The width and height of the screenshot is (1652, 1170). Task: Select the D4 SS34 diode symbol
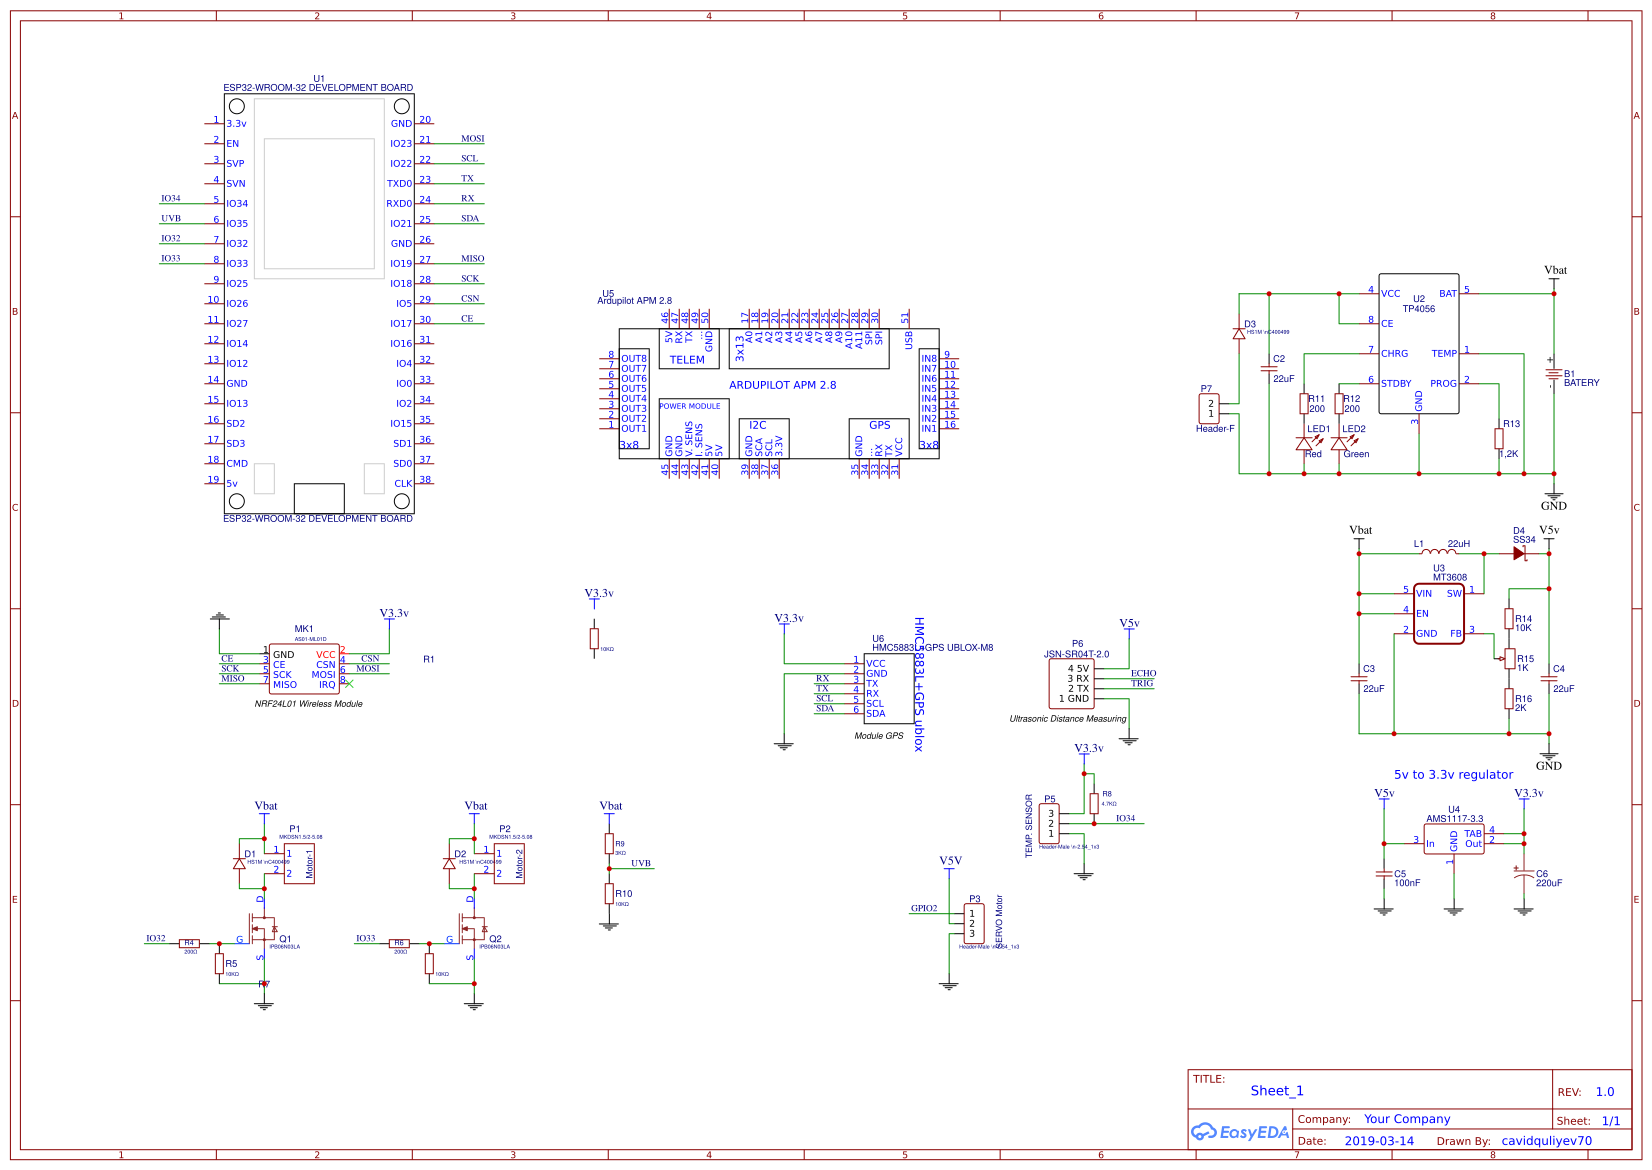pyautogui.click(x=1520, y=553)
